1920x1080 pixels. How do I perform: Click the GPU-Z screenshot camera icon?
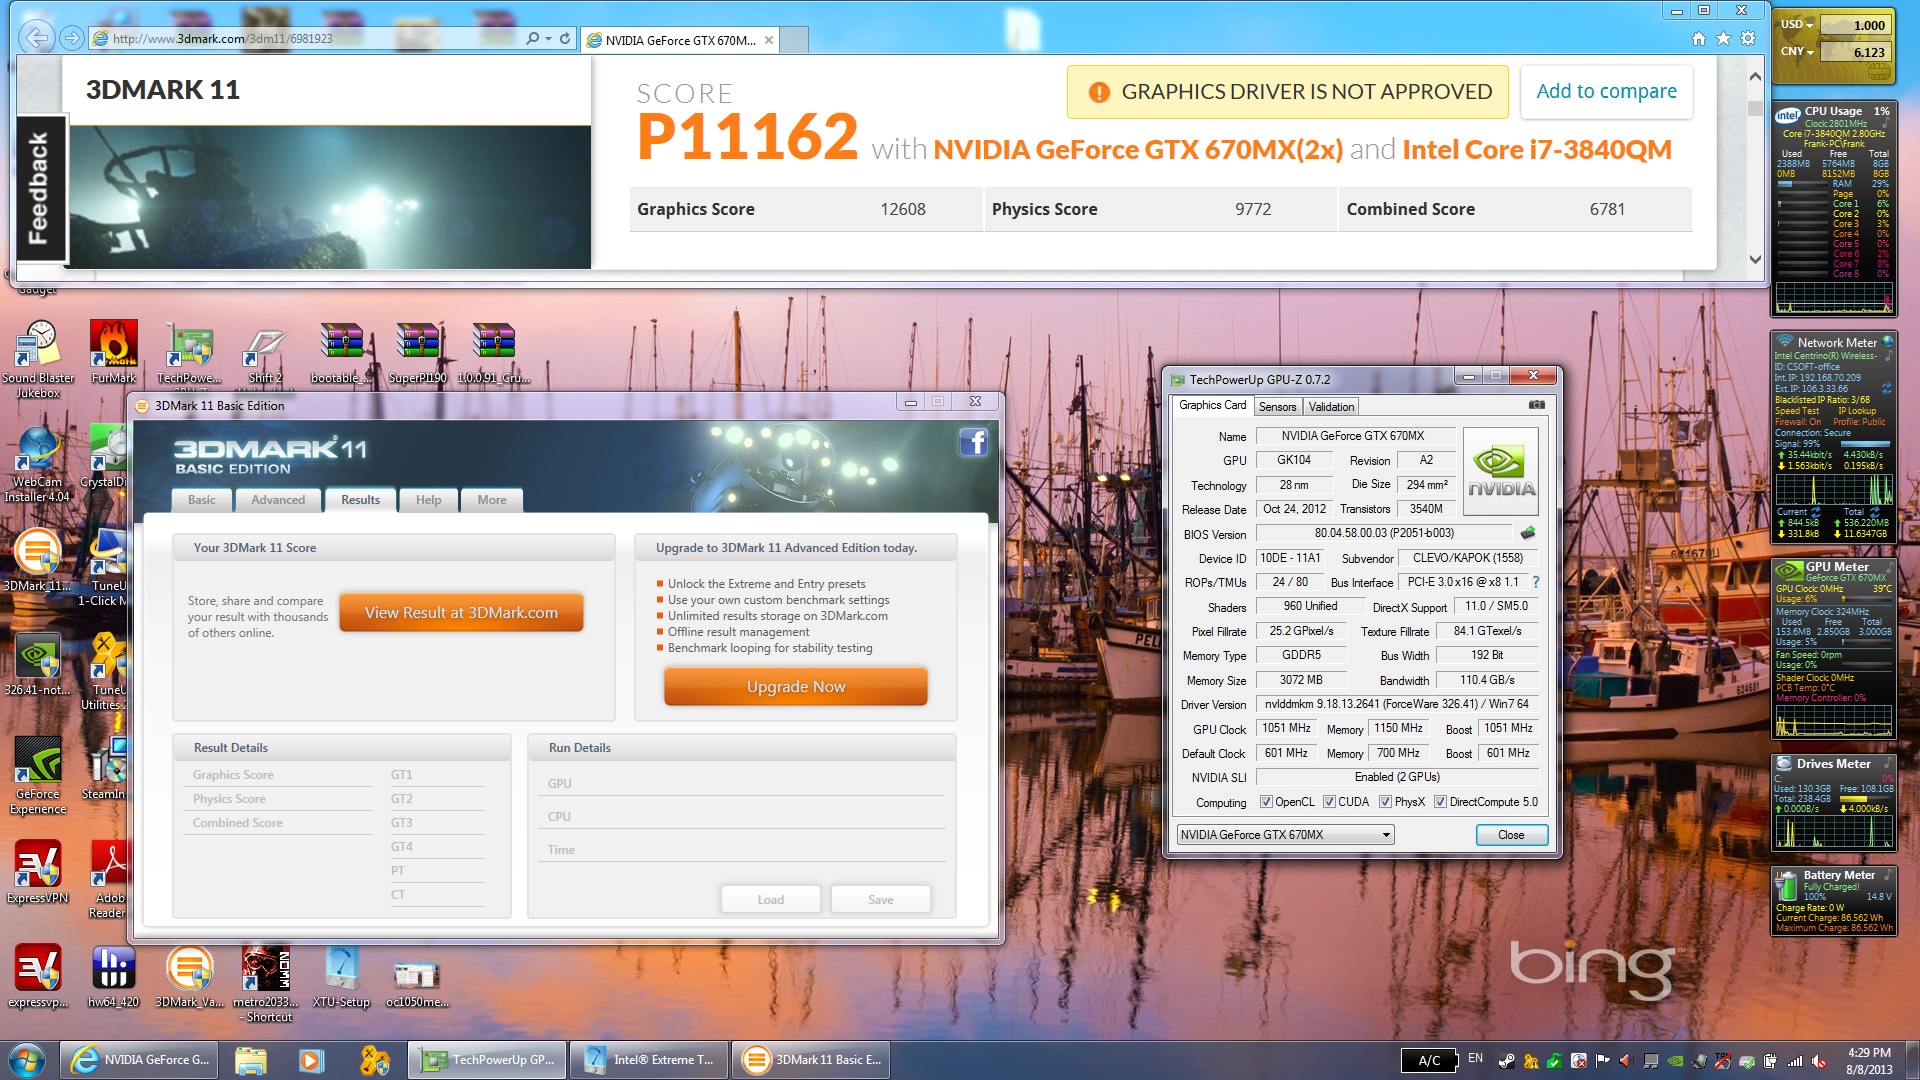pos(1537,405)
